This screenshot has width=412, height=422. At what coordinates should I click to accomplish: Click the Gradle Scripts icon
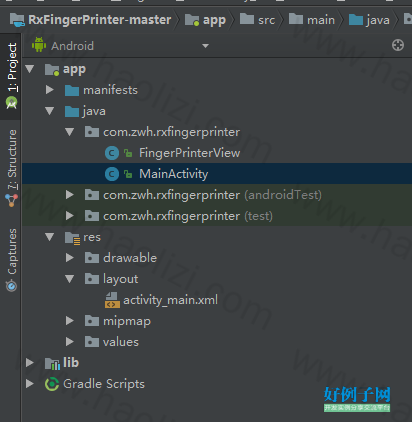52,384
